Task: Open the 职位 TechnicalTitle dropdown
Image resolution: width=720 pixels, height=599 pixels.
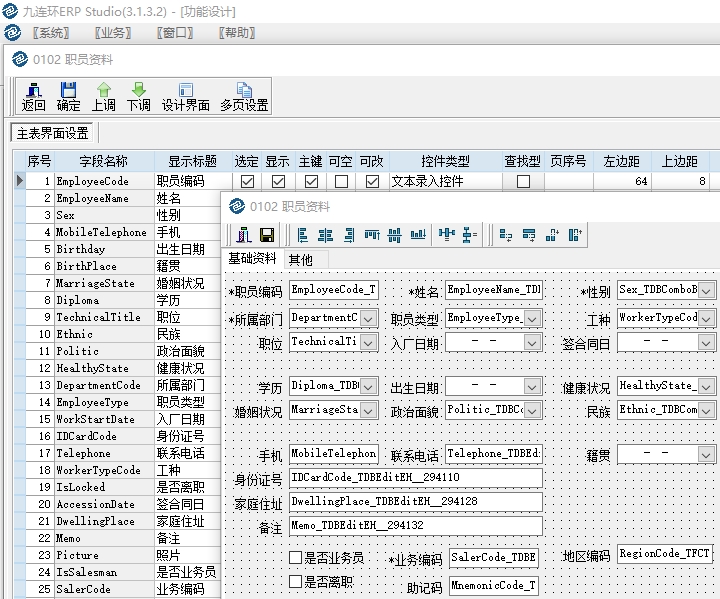Action: [x=368, y=342]
